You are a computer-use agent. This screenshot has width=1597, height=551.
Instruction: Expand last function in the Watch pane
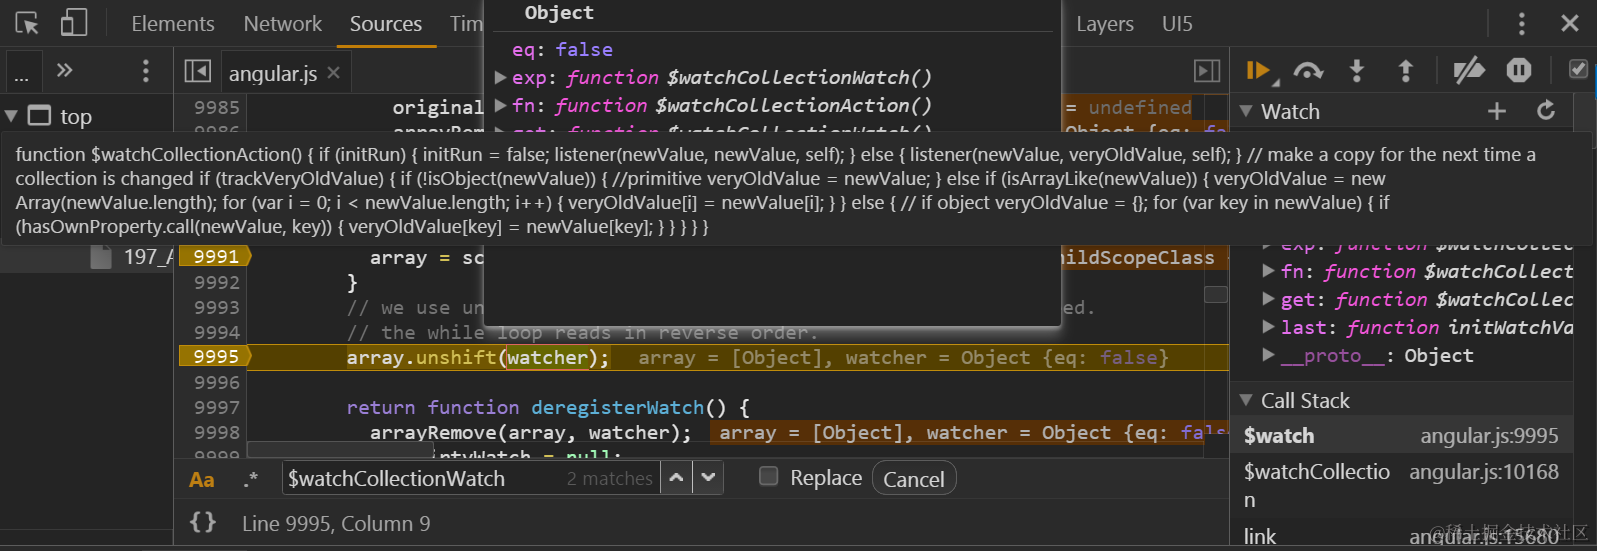pos(1268,327)
